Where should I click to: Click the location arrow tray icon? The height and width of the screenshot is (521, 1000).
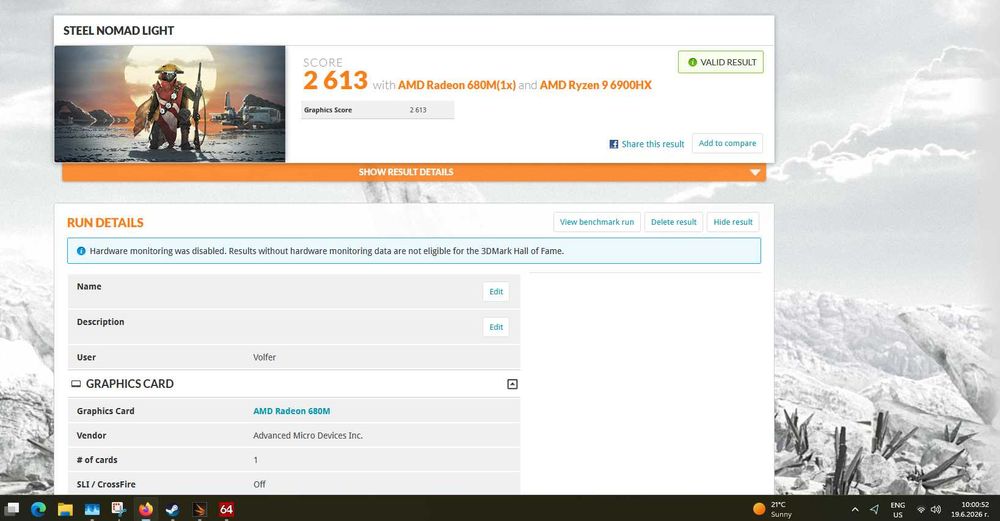point(874,509)
